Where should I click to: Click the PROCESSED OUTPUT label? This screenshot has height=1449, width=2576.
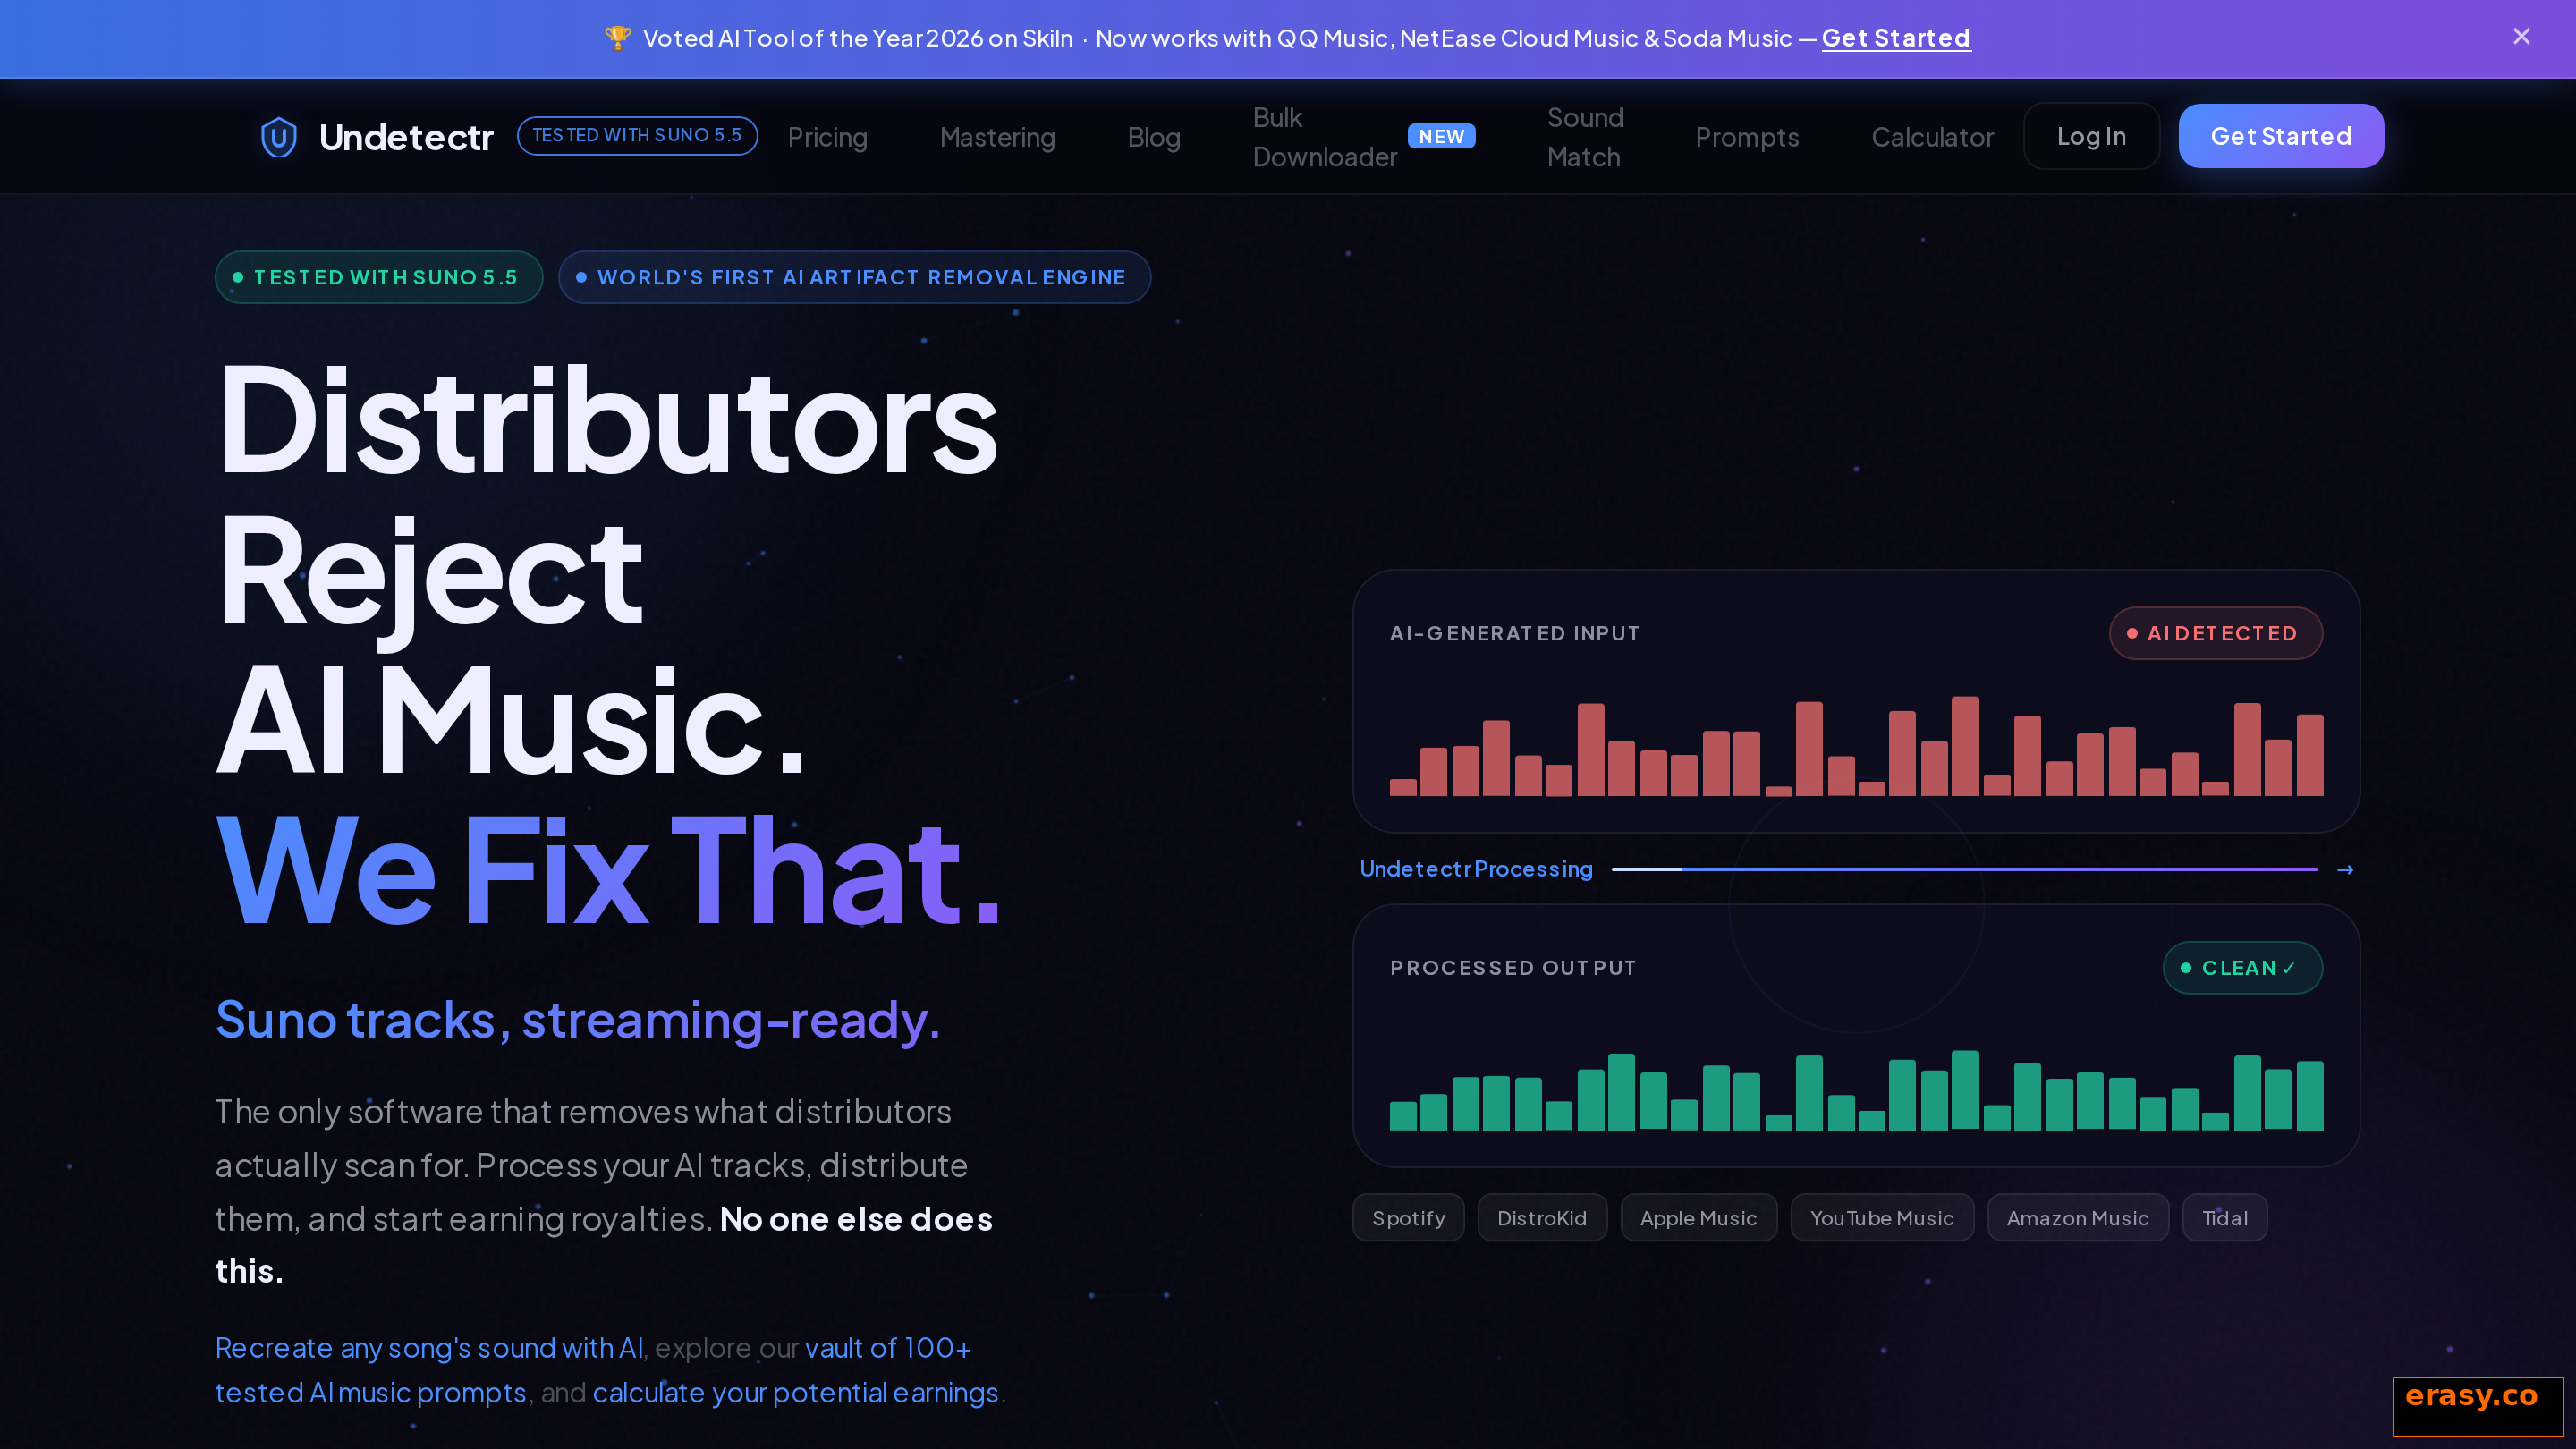pos(1513,968)
